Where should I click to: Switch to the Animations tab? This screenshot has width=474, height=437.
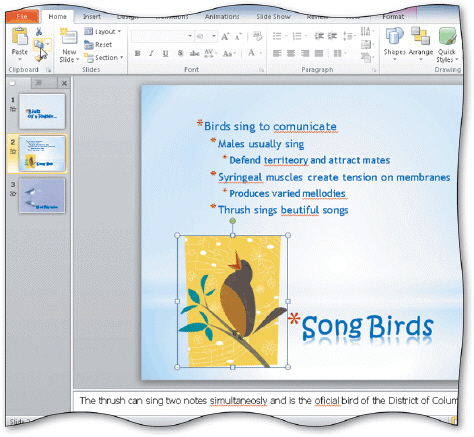pos(222,16)
